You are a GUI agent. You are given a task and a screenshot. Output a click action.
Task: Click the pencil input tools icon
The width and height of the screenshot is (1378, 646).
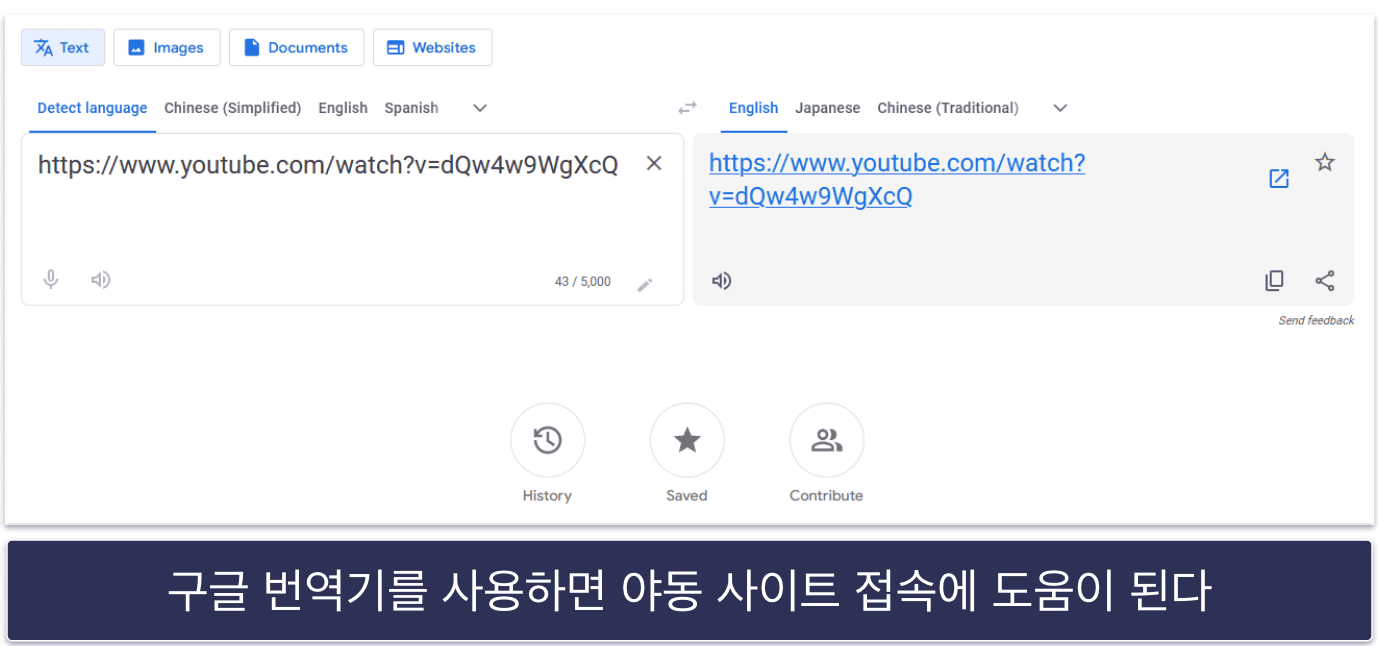coord(645,285)
